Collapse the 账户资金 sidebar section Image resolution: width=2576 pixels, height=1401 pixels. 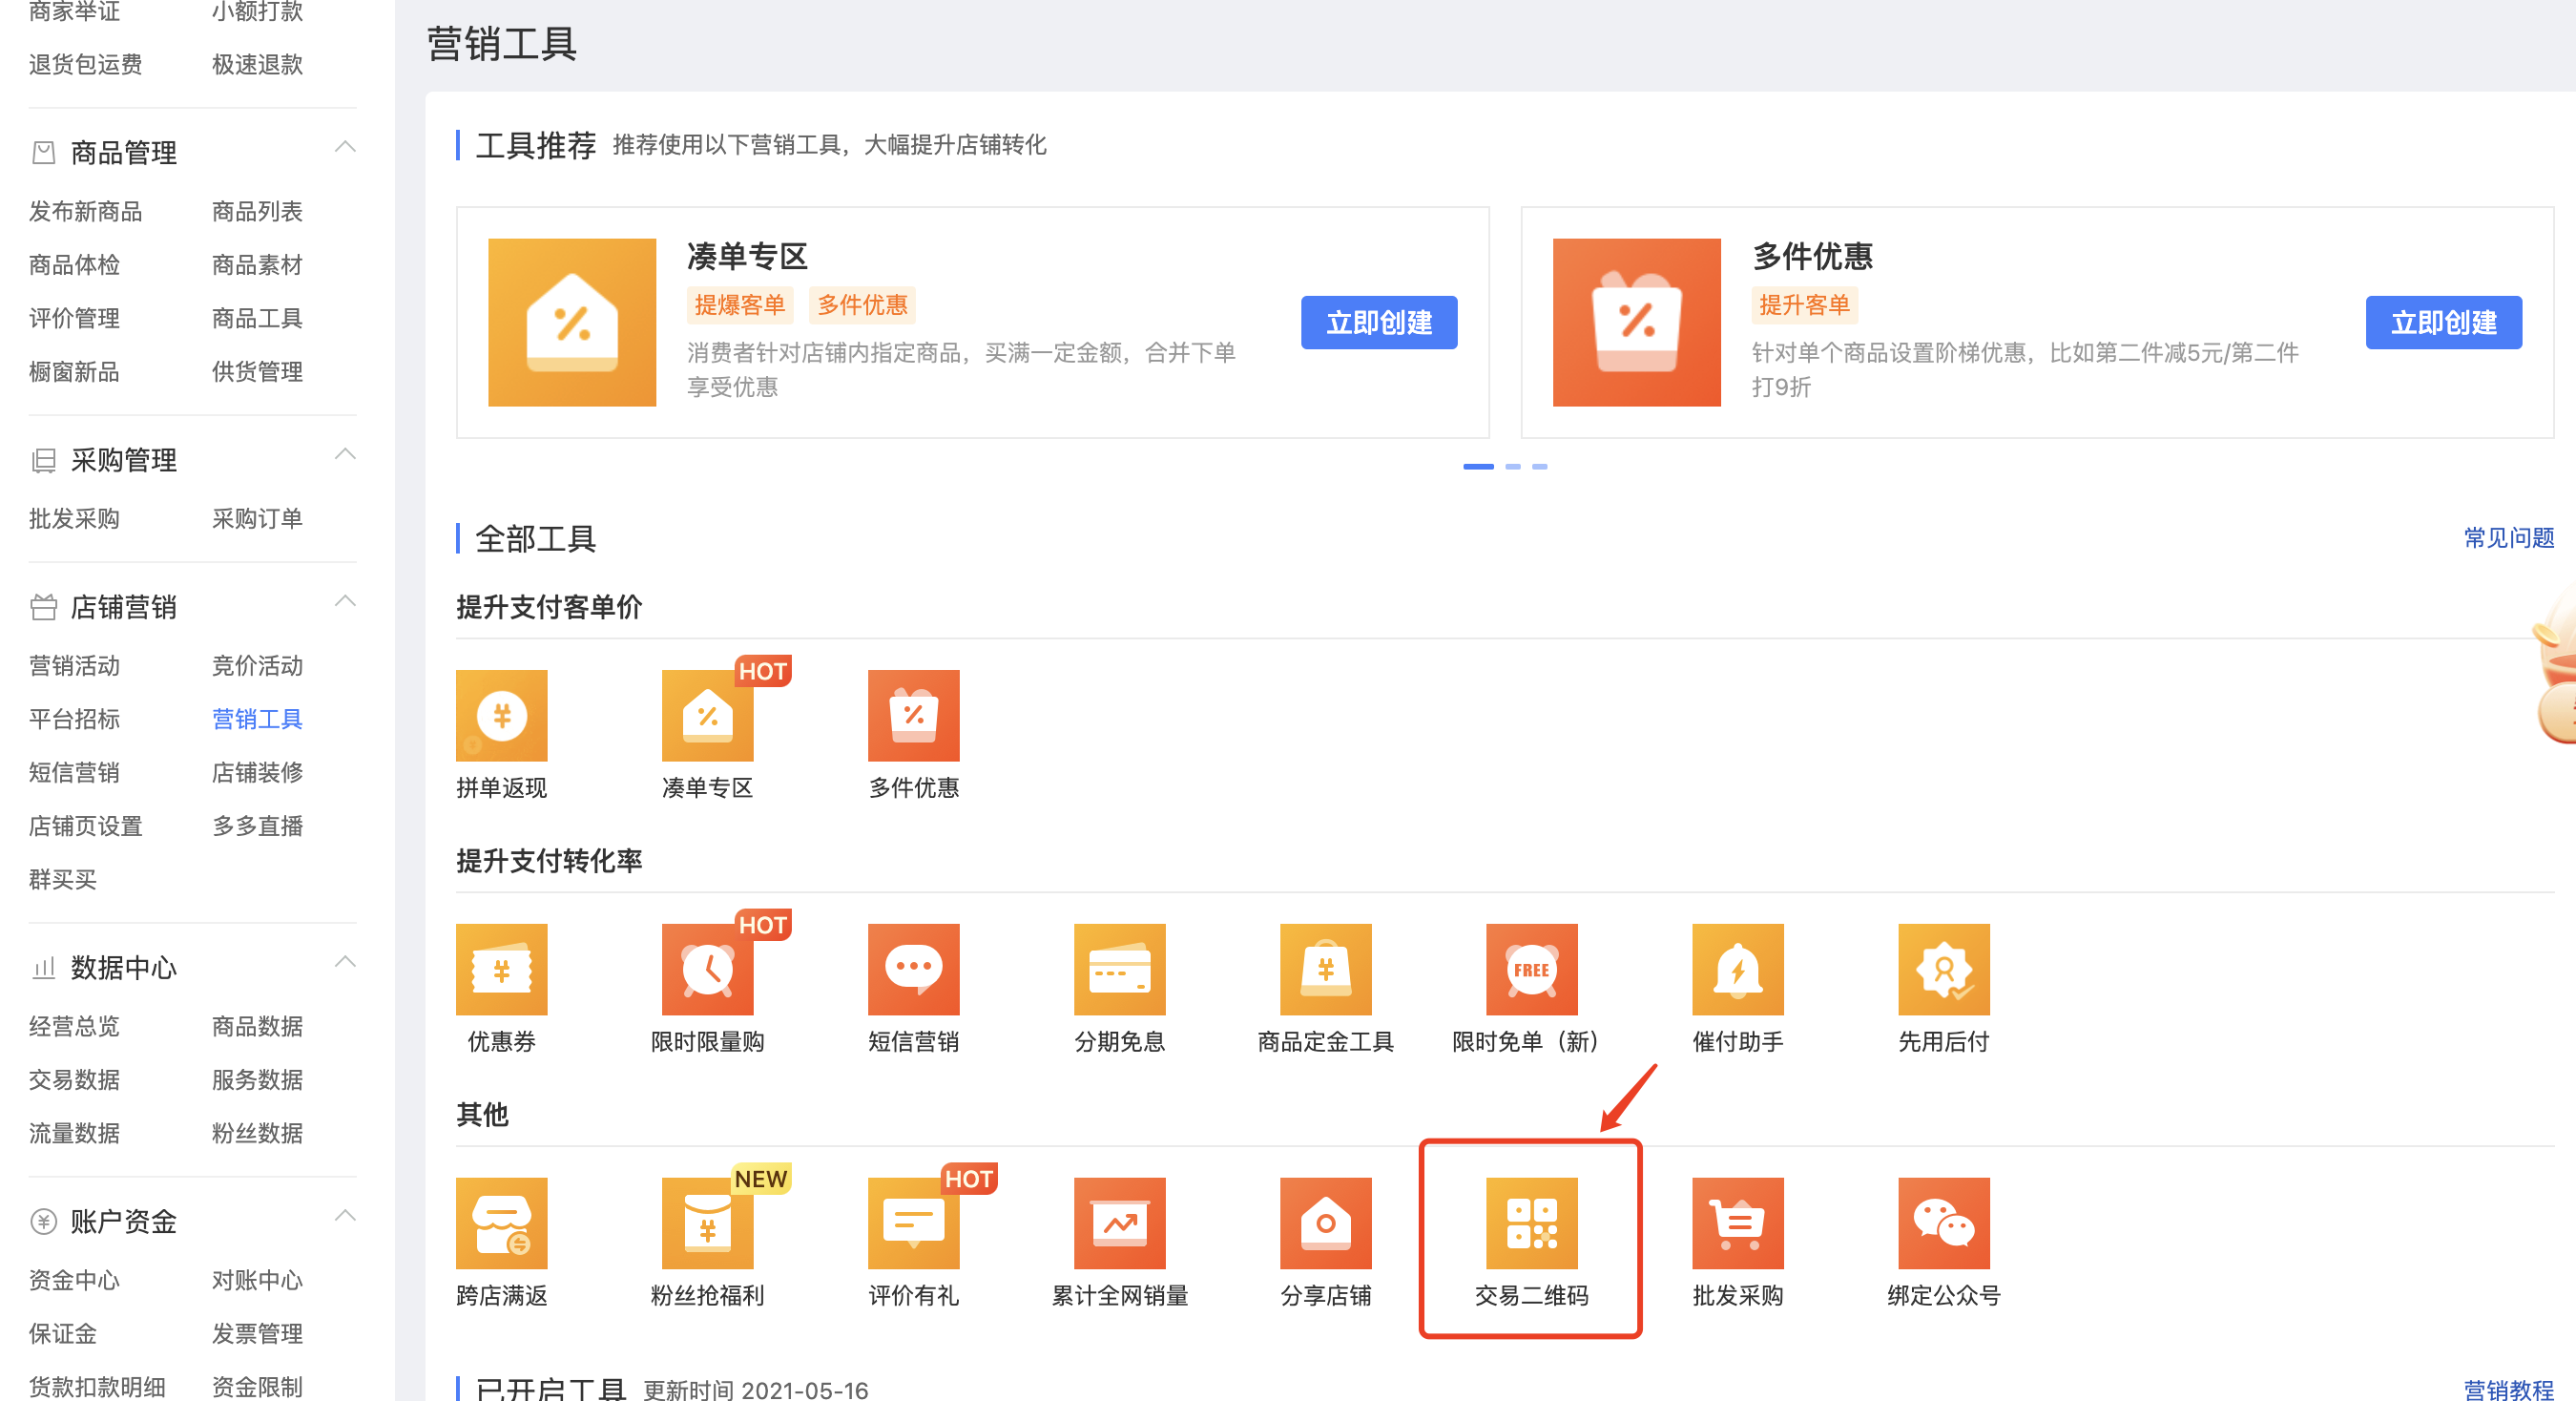coord(345,1216)
